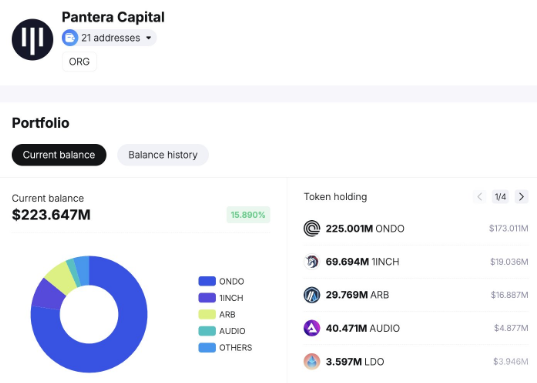This screenshot has width=537, height=383.
Task: Click the ORG tag button
Action: [79, 62]
